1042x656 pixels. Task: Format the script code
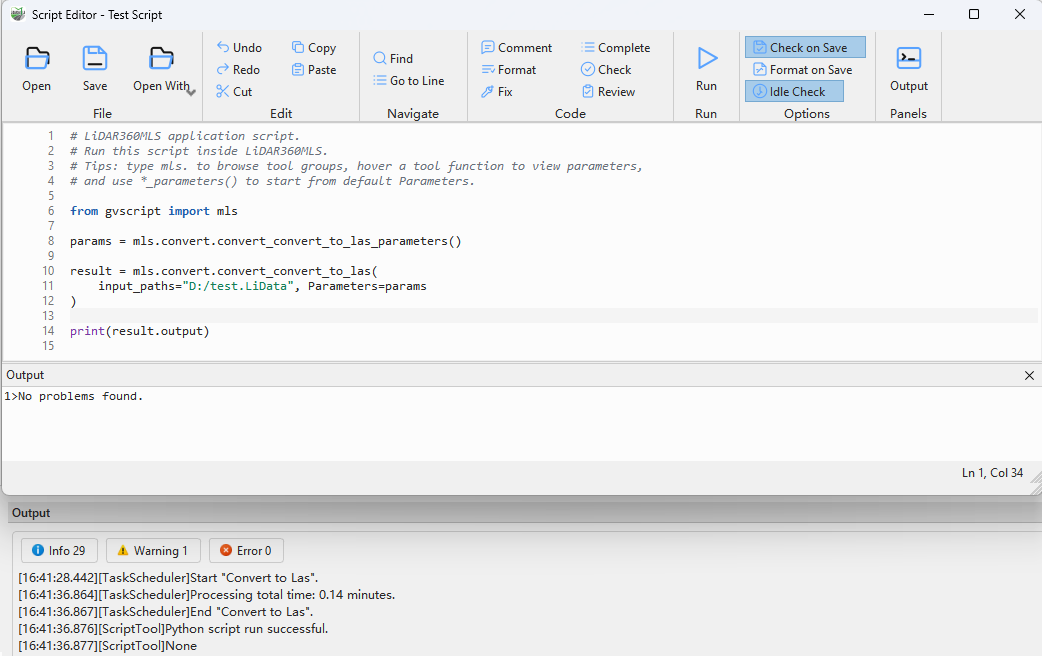point(508,70)
